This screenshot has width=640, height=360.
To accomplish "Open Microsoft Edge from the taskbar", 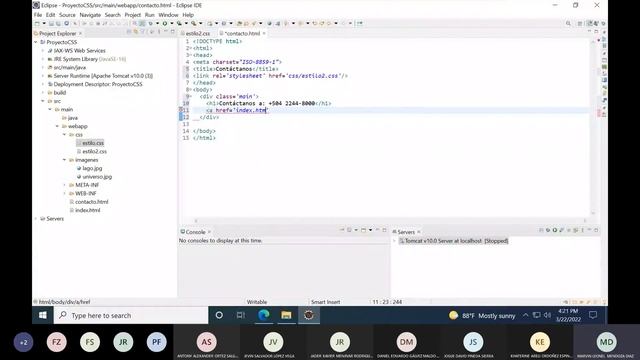I will 264,315.
